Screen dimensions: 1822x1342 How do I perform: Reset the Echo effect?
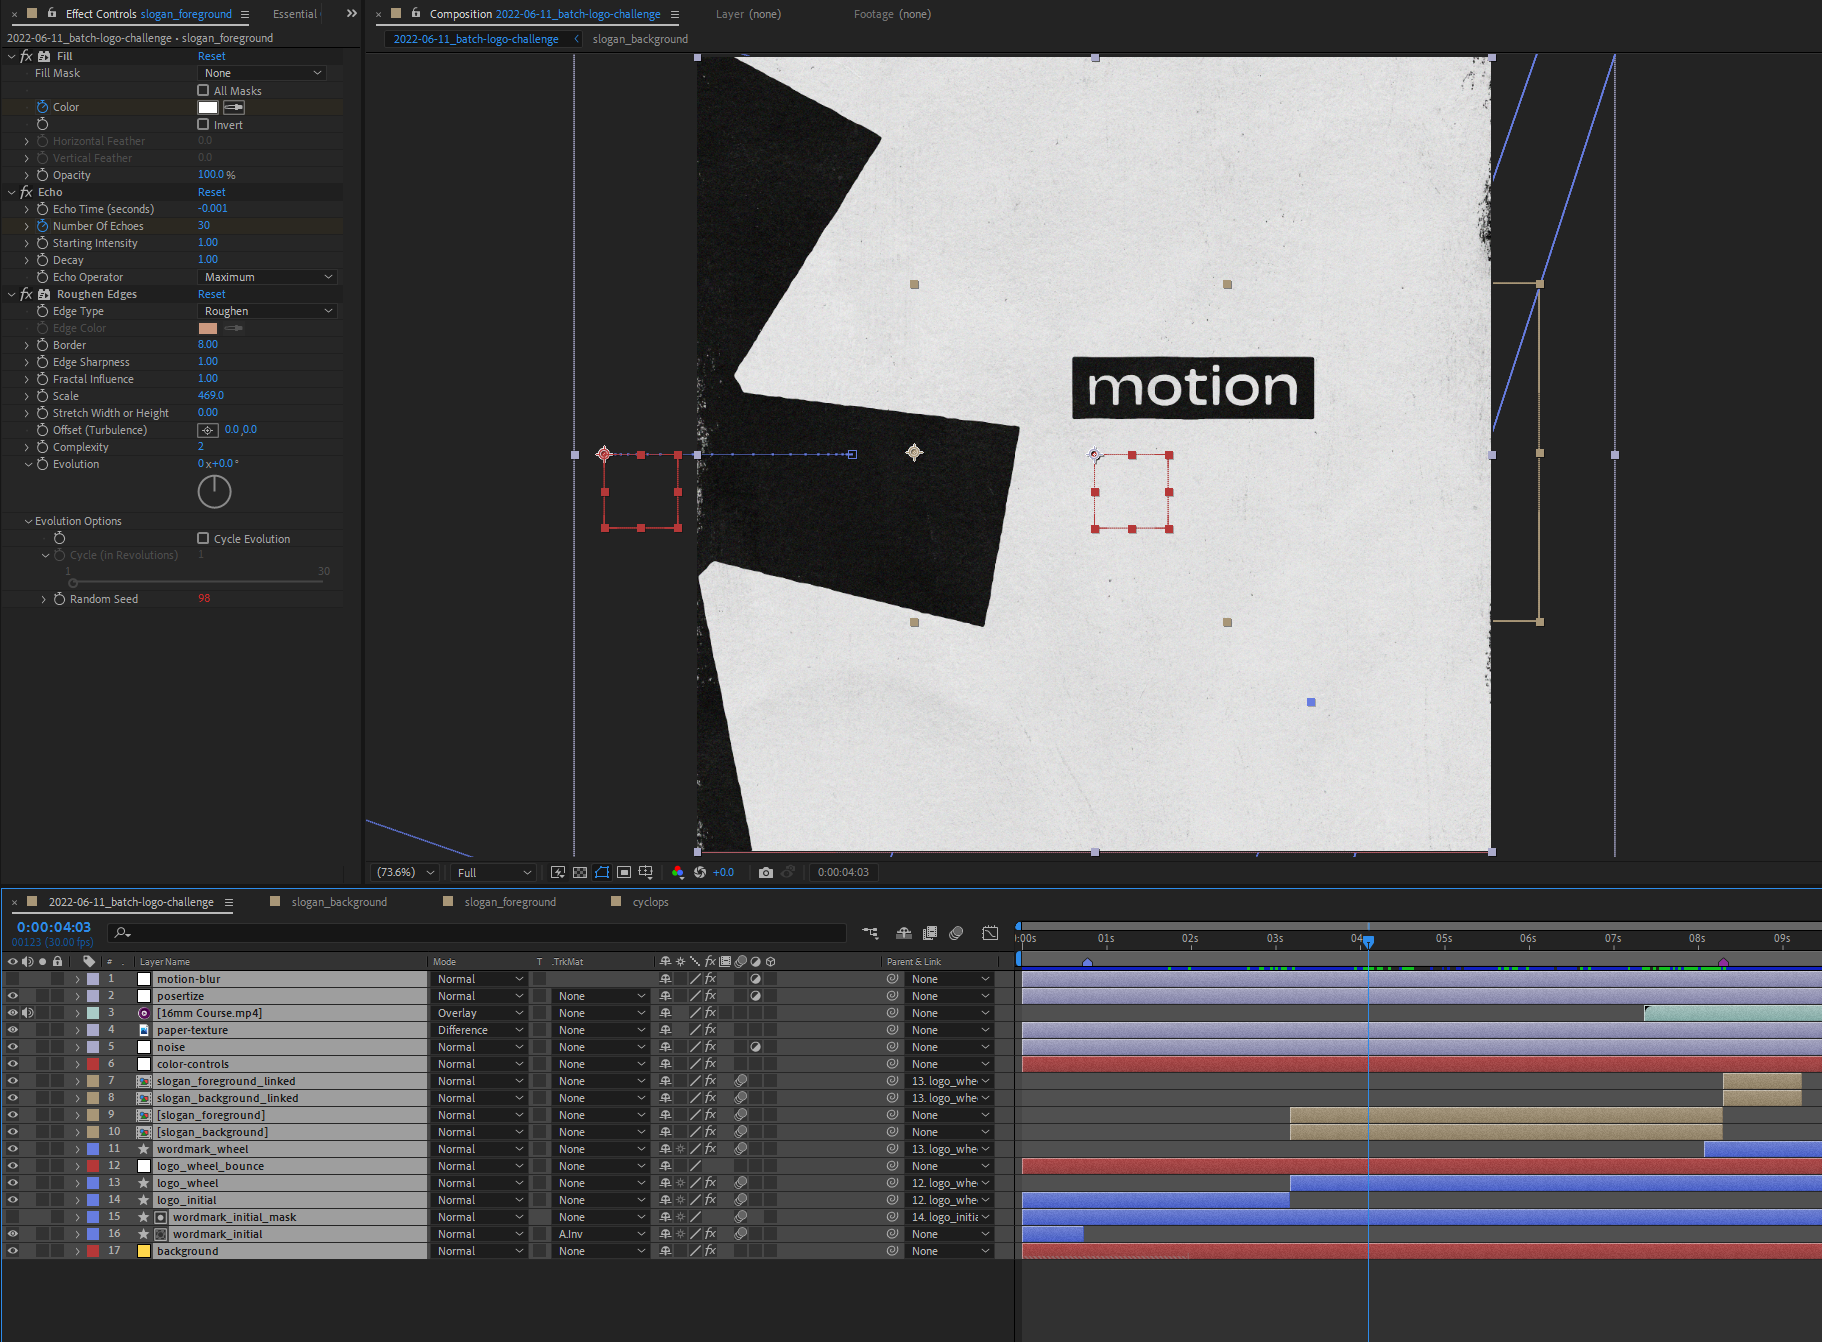point(211,192)
